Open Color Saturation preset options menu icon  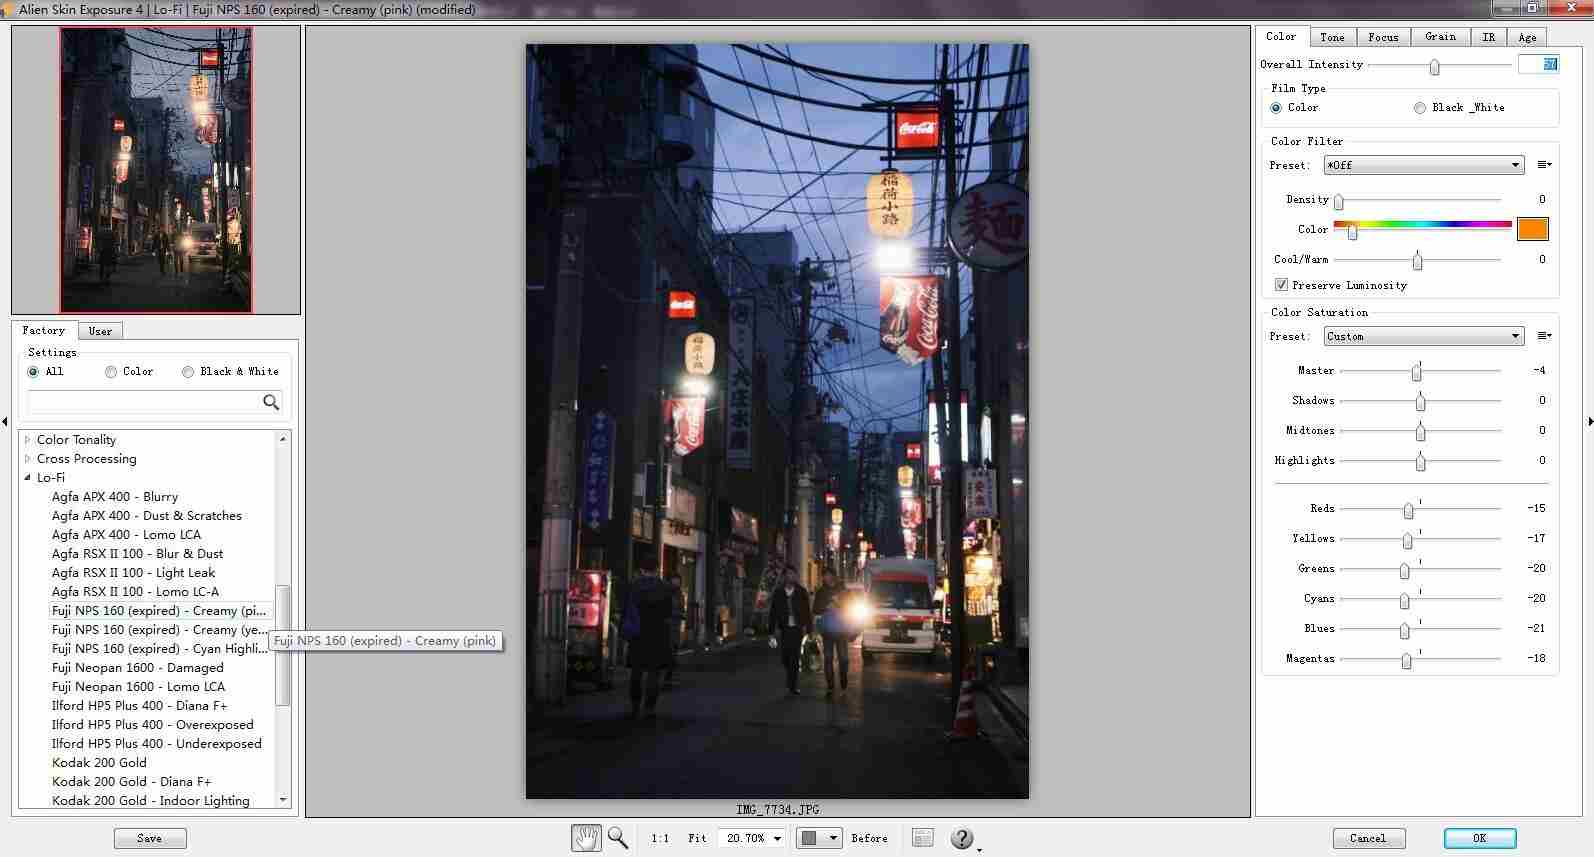click(1544, 336)
